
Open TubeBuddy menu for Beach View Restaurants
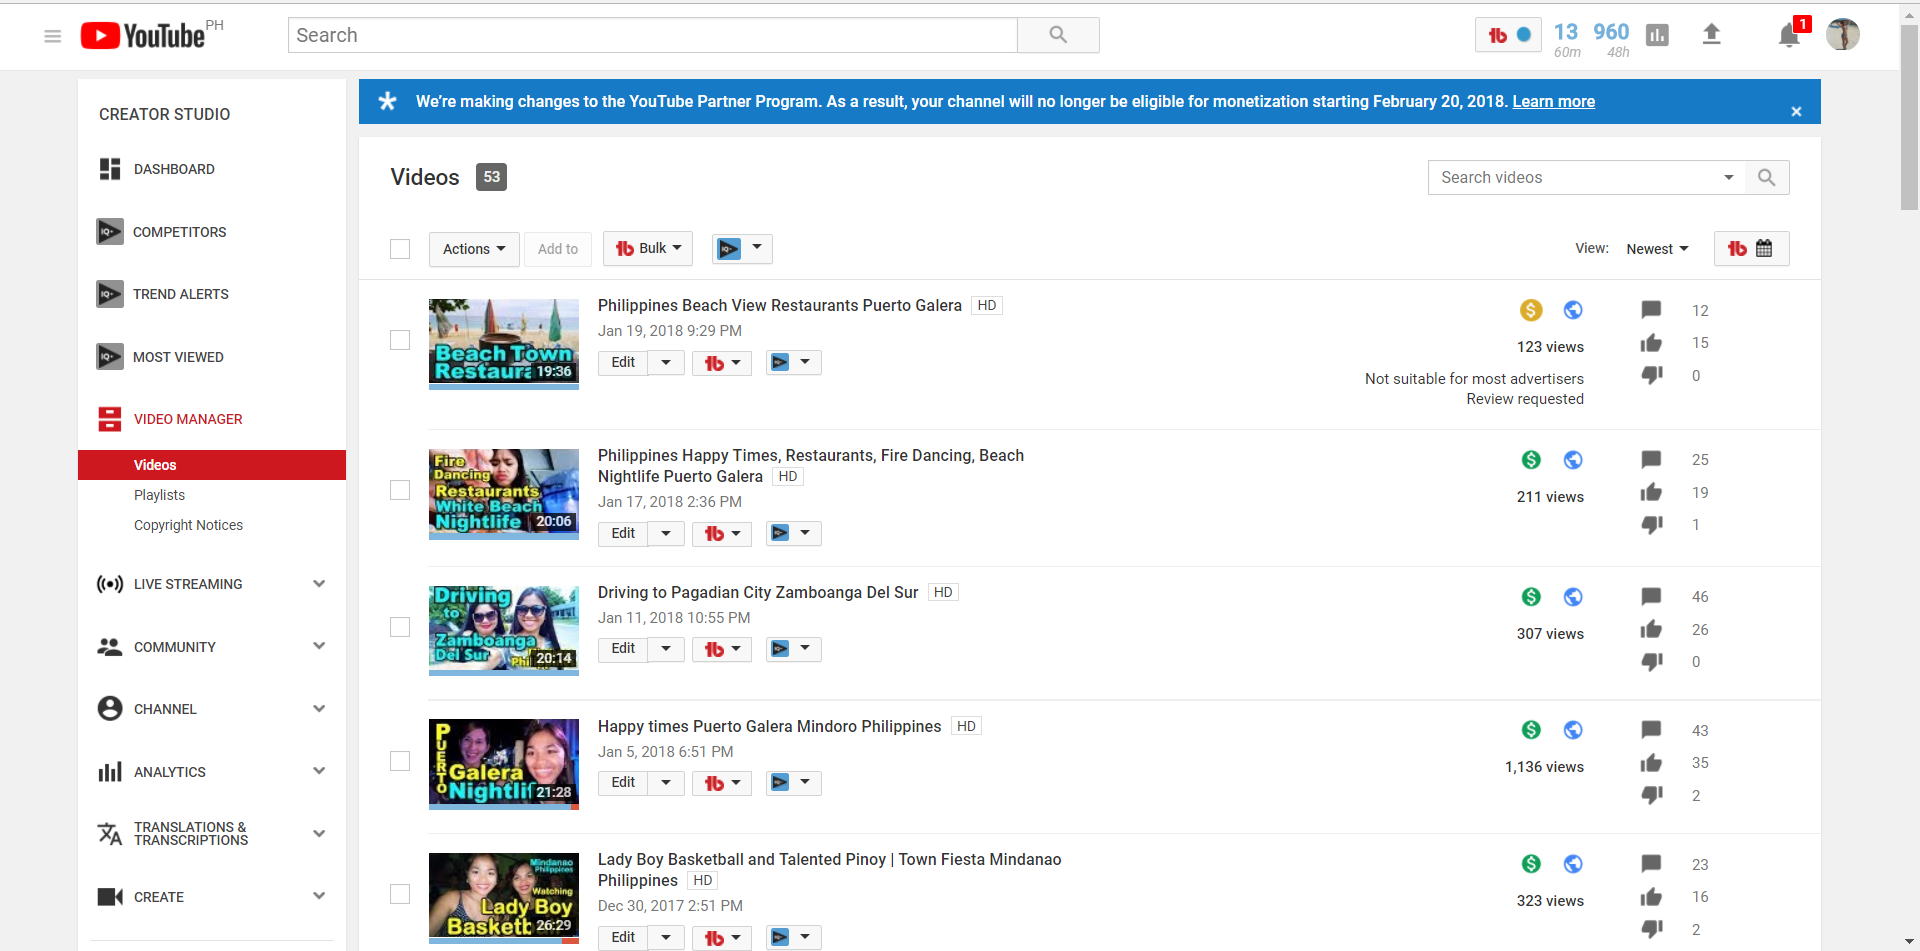tap(722, 363)
